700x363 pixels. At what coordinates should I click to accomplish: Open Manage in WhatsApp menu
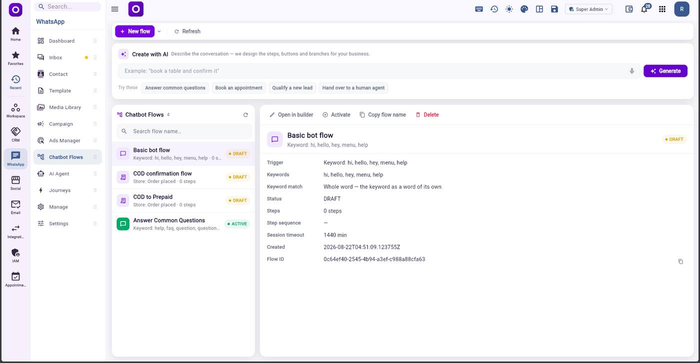click(x=67, y=207)
